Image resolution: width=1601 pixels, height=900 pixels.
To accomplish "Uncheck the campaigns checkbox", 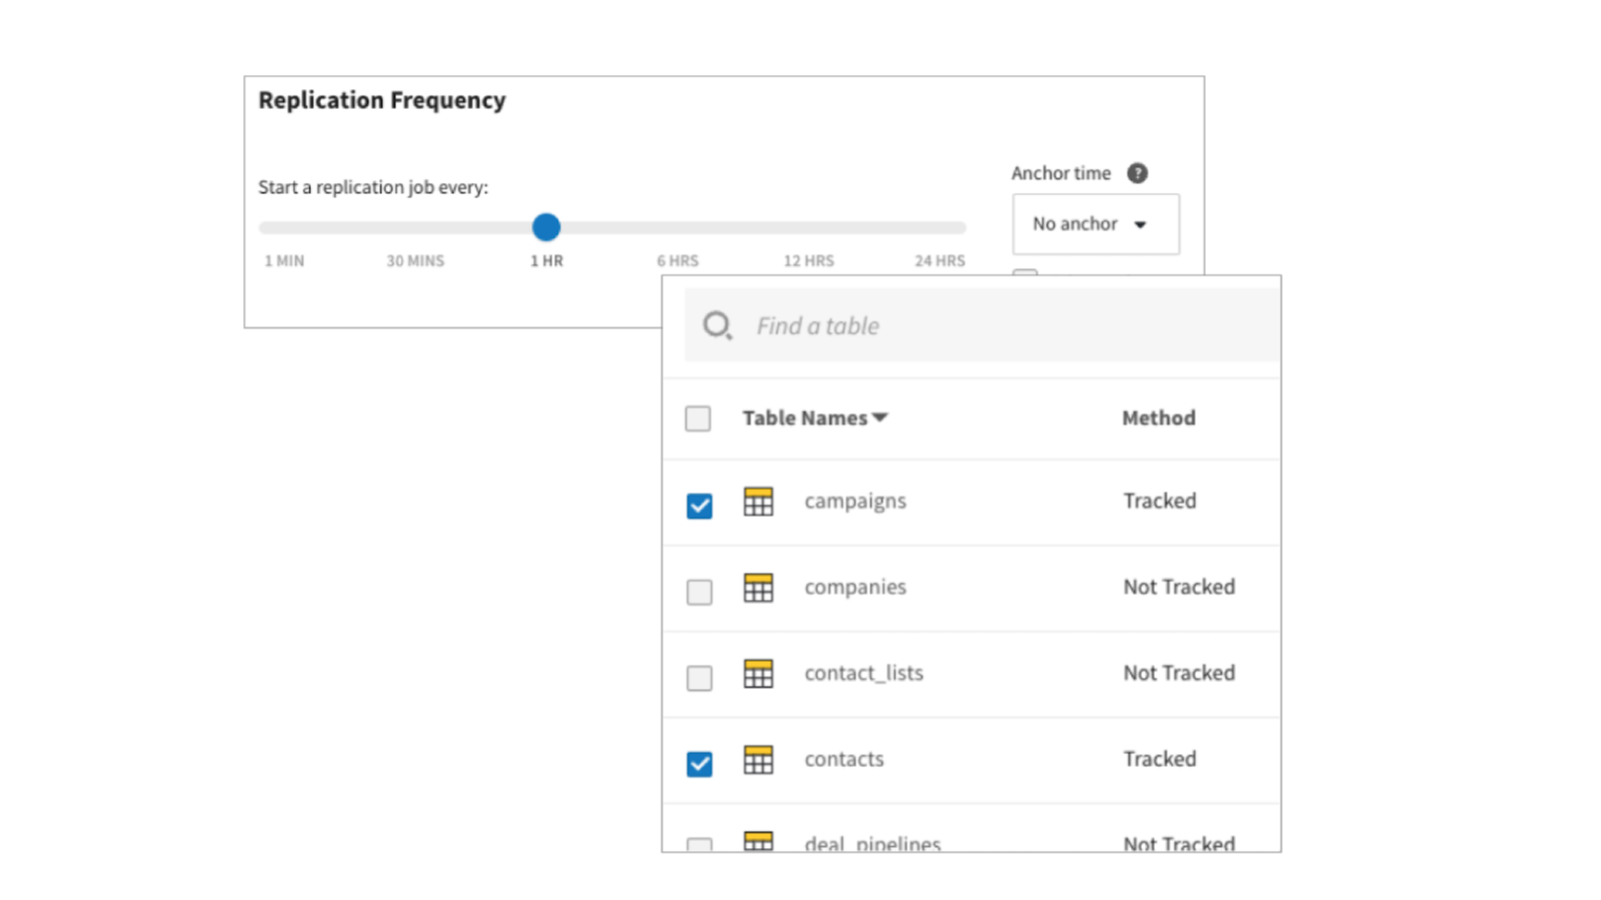I will pos(698,506).
